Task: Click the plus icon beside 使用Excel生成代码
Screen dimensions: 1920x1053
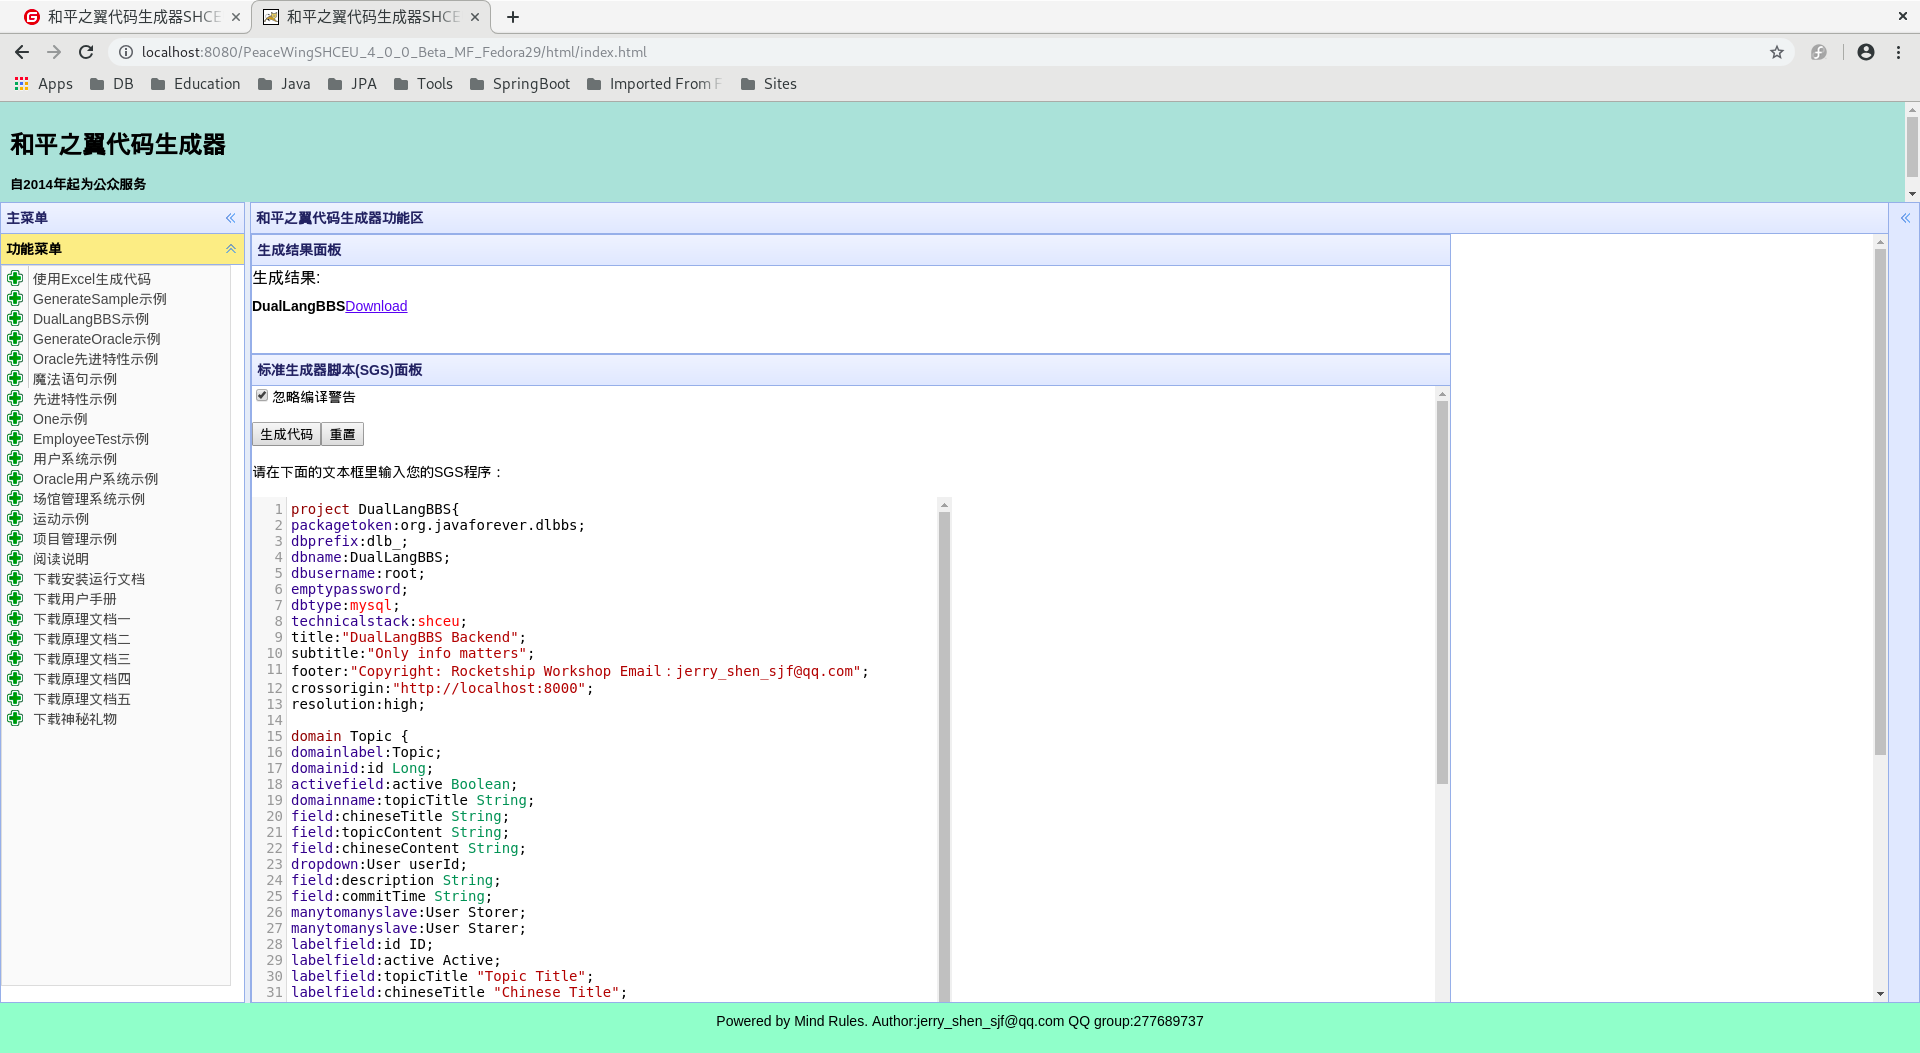Action: (15, 278)
